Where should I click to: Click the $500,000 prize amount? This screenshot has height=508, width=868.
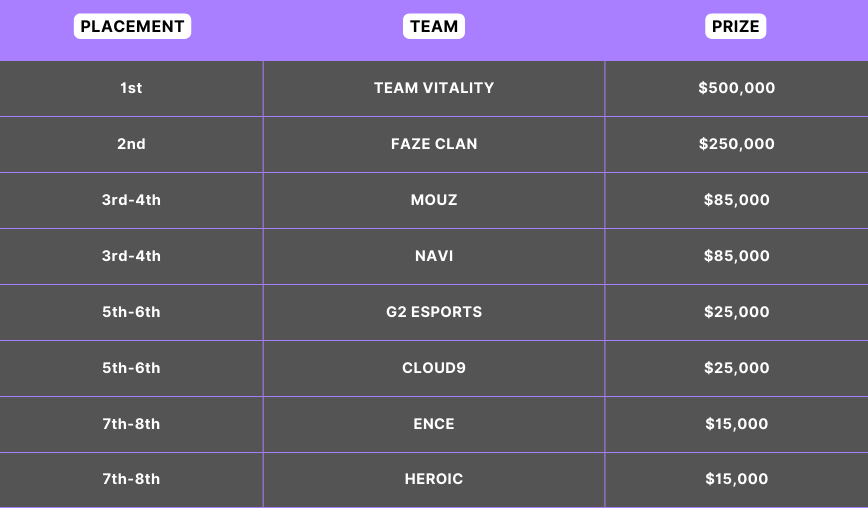point(737,88)
